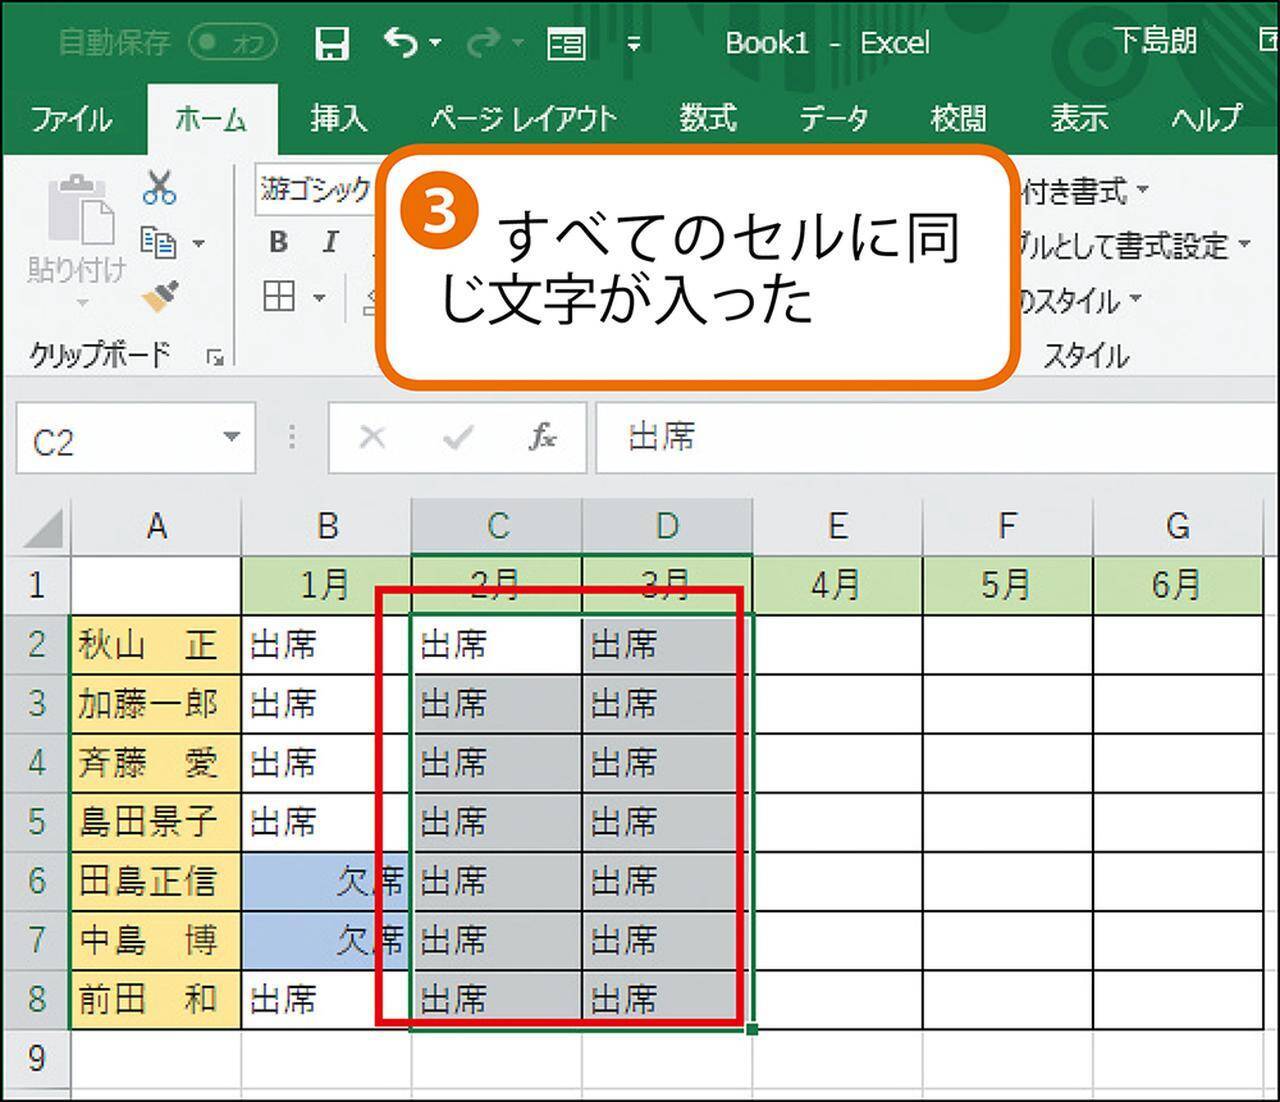The image size is (1280, 1102).
Task: Open the Name Box dropdown arrow
Action: tap(232, 437)
